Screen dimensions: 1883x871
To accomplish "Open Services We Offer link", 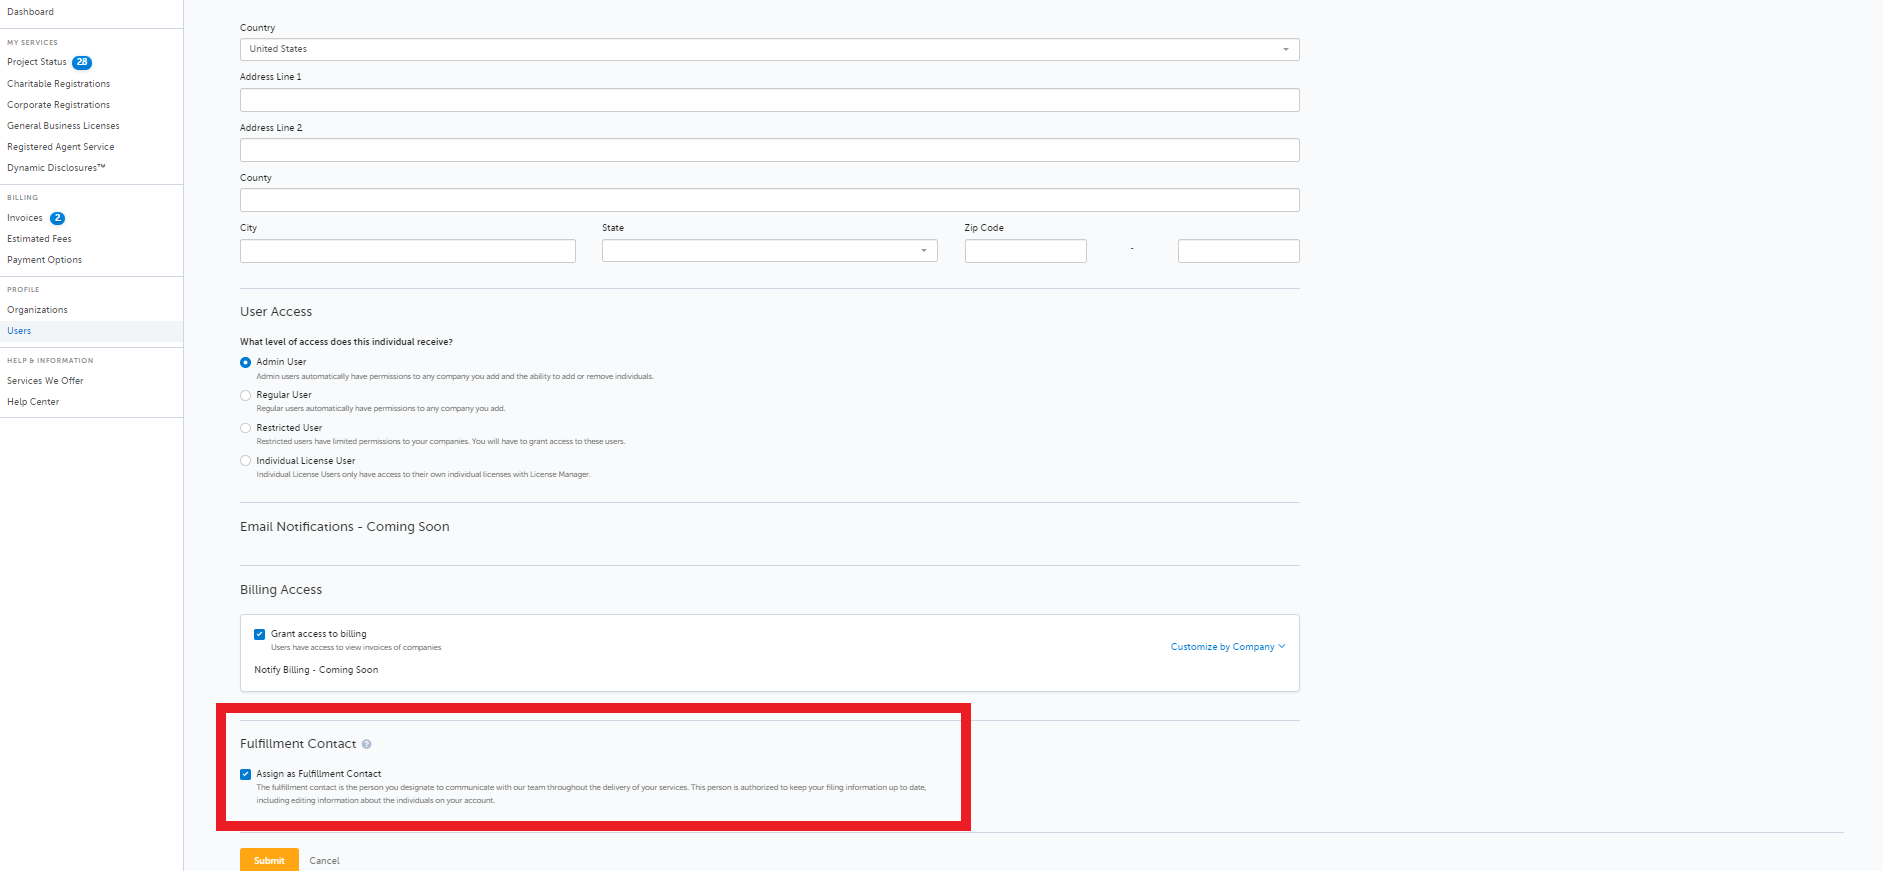I will coord(46,381).
